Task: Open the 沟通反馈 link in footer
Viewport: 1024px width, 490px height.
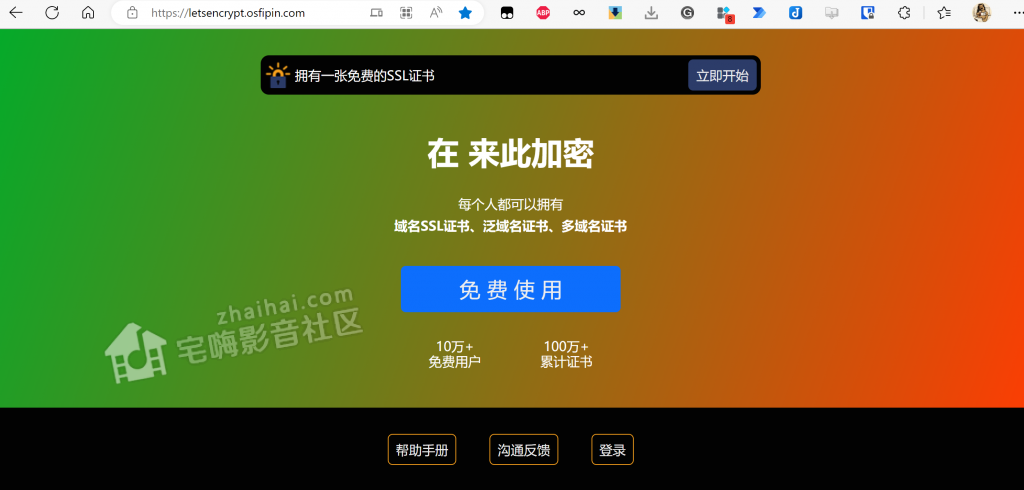Action: tap(524, 449)
